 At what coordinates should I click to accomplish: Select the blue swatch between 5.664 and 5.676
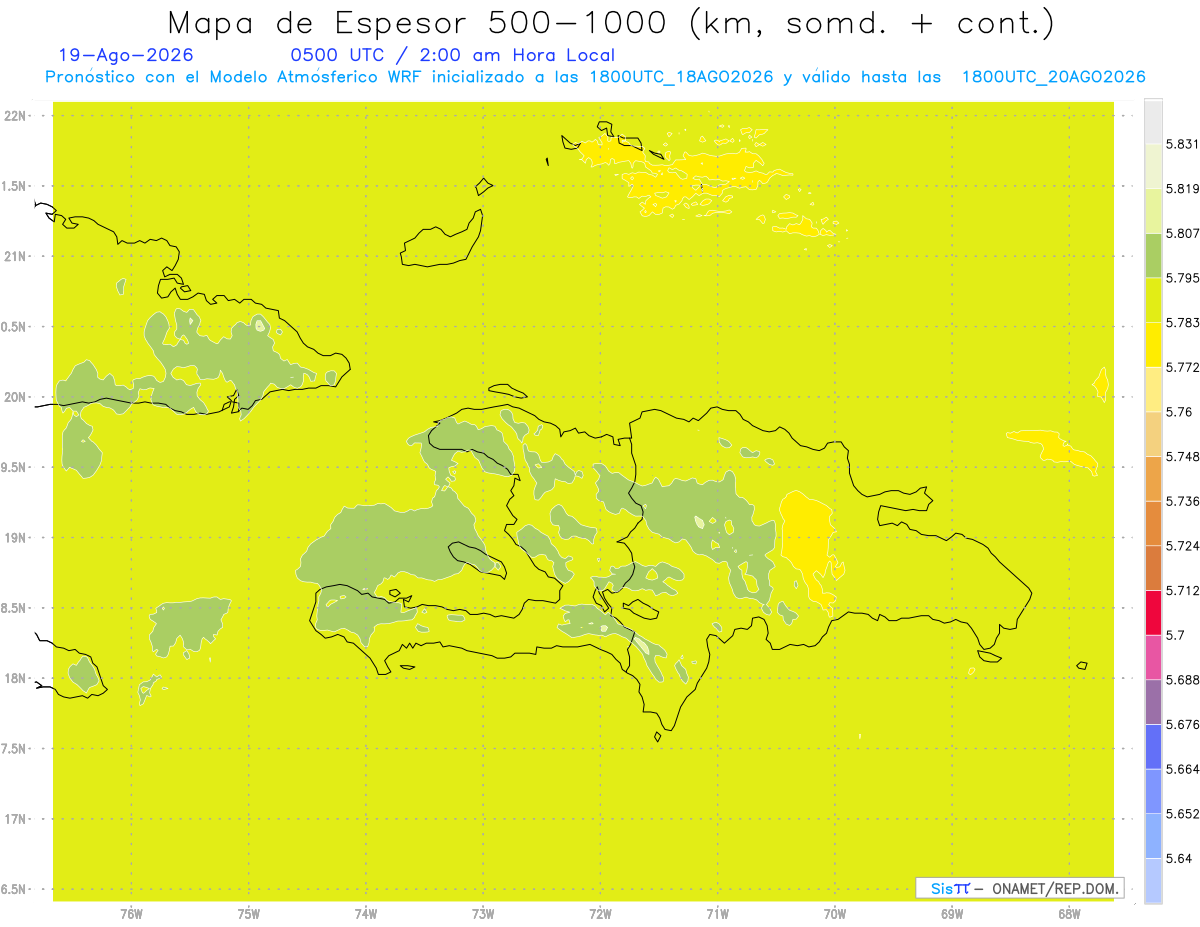1153,747
